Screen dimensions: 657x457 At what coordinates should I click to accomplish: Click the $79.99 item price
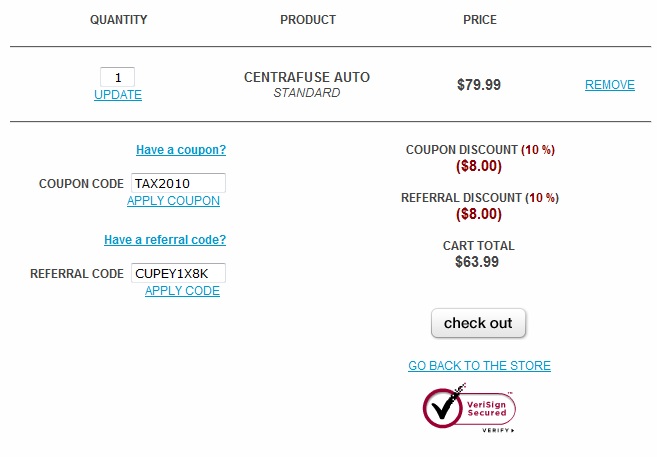tap(479, 85)
